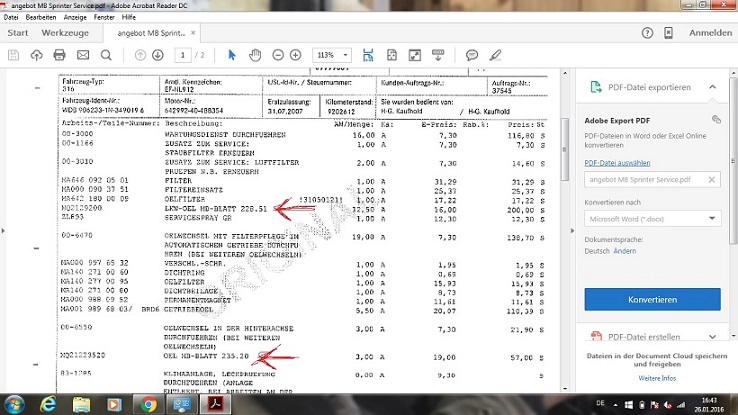Open the Bearbeiten menu
The image size is (738, 415).
tap(40, 18)
